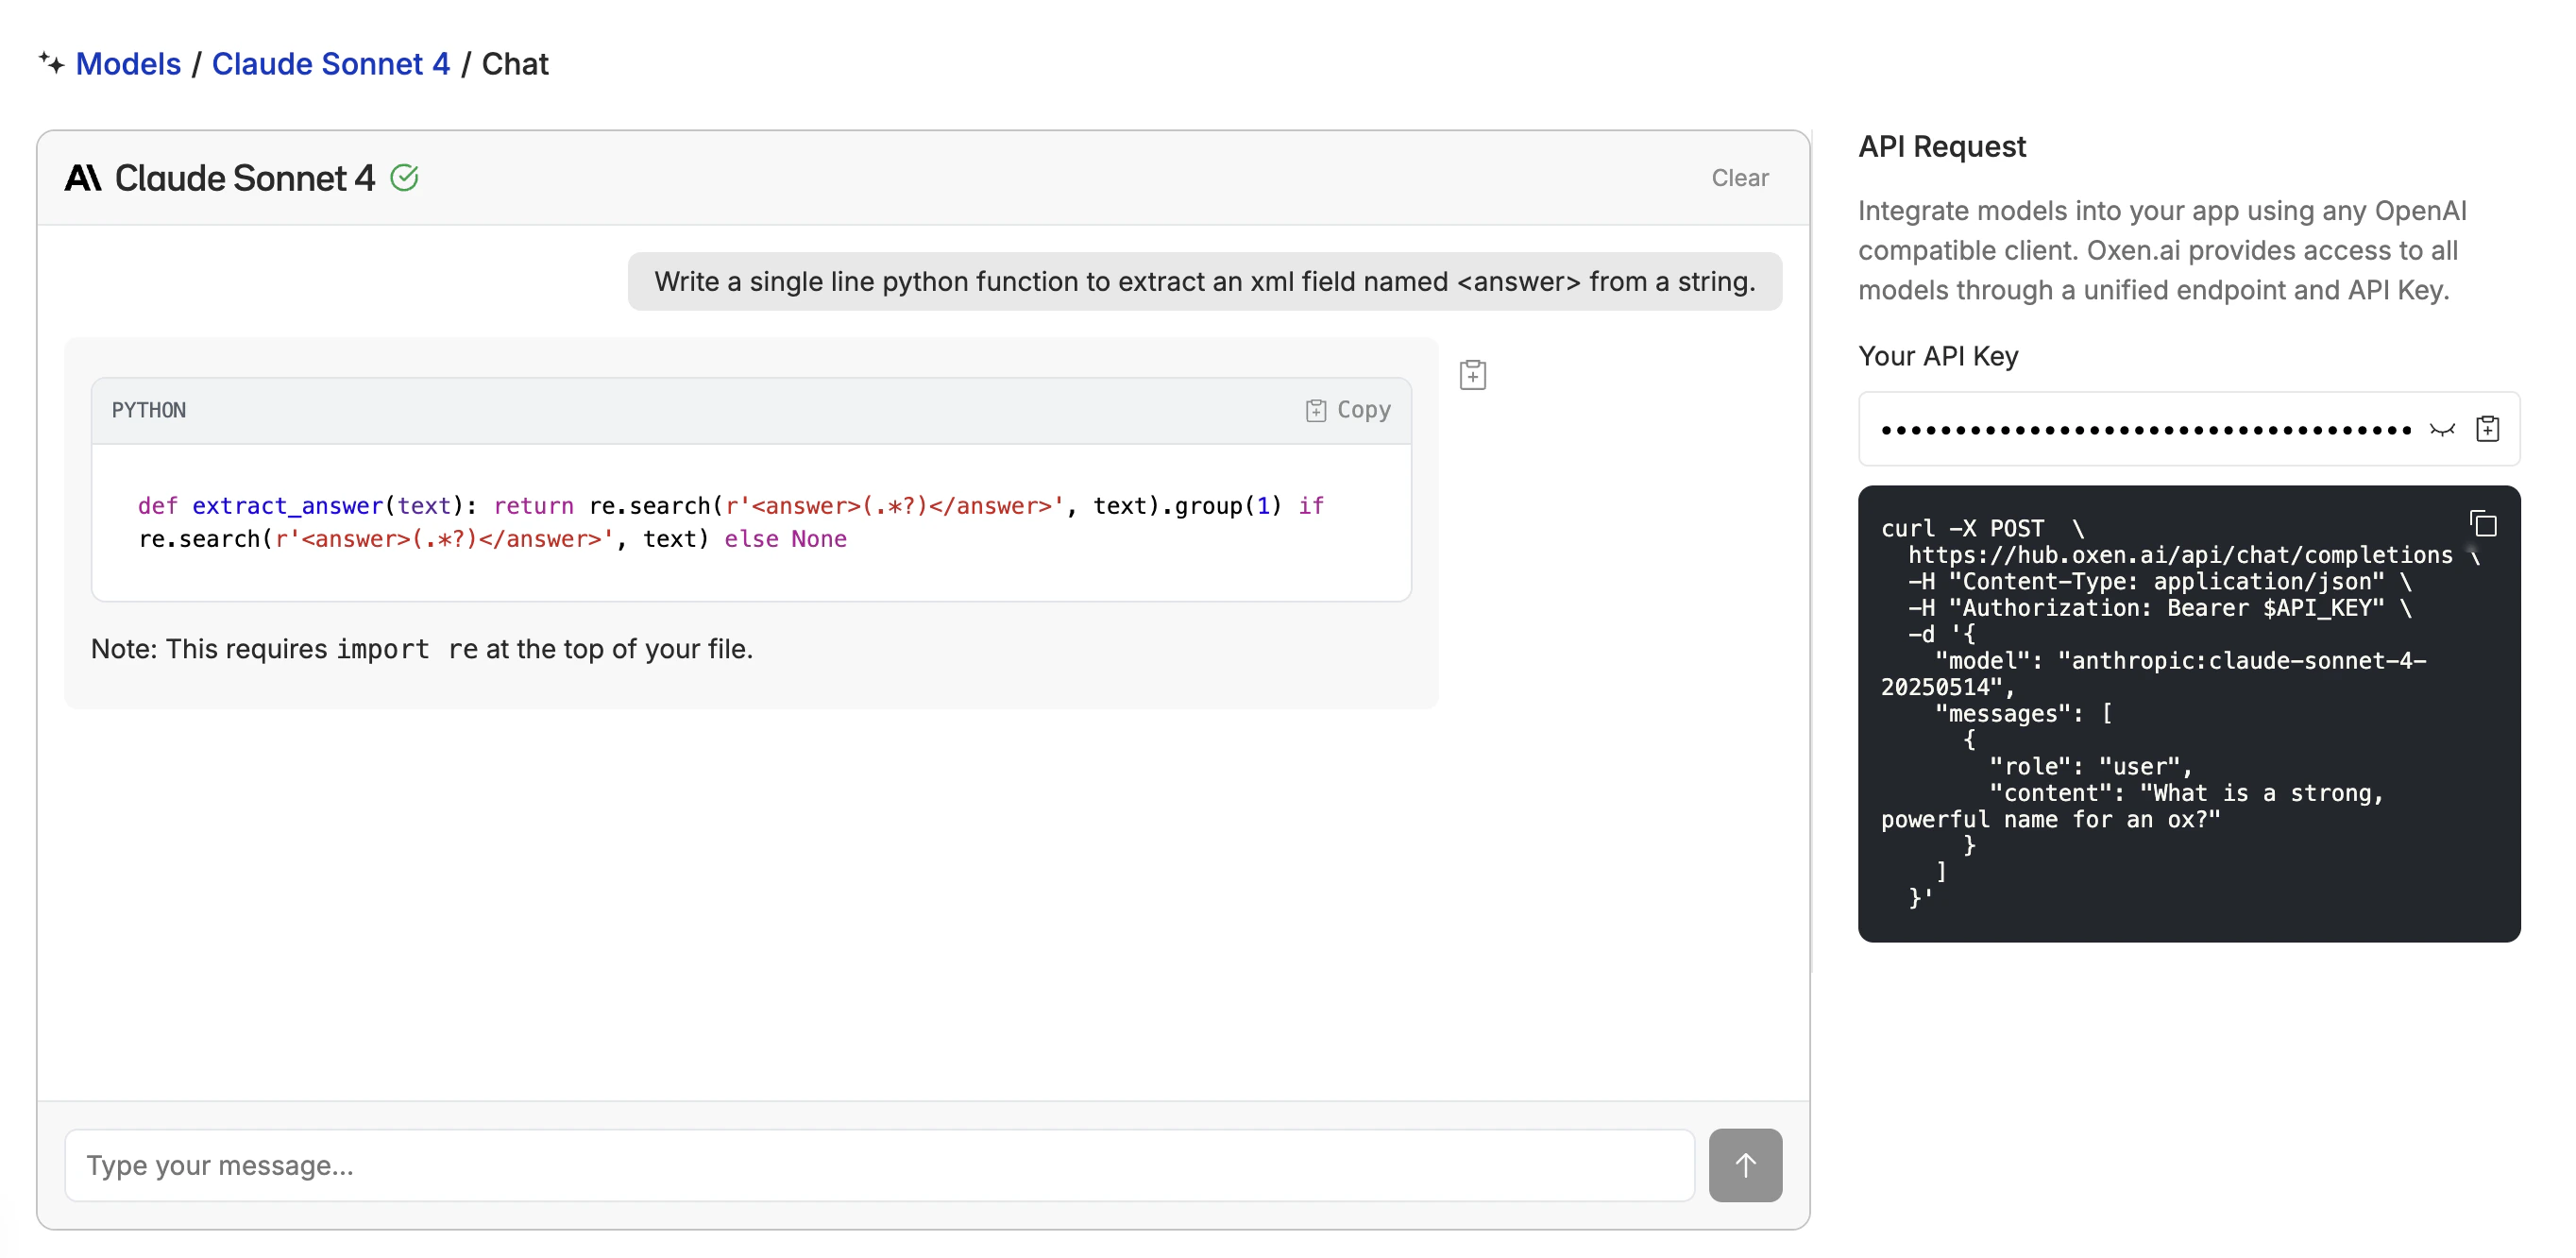
Task: Click the PYTHON label on the code block
Action: click(x=149, y=410)
